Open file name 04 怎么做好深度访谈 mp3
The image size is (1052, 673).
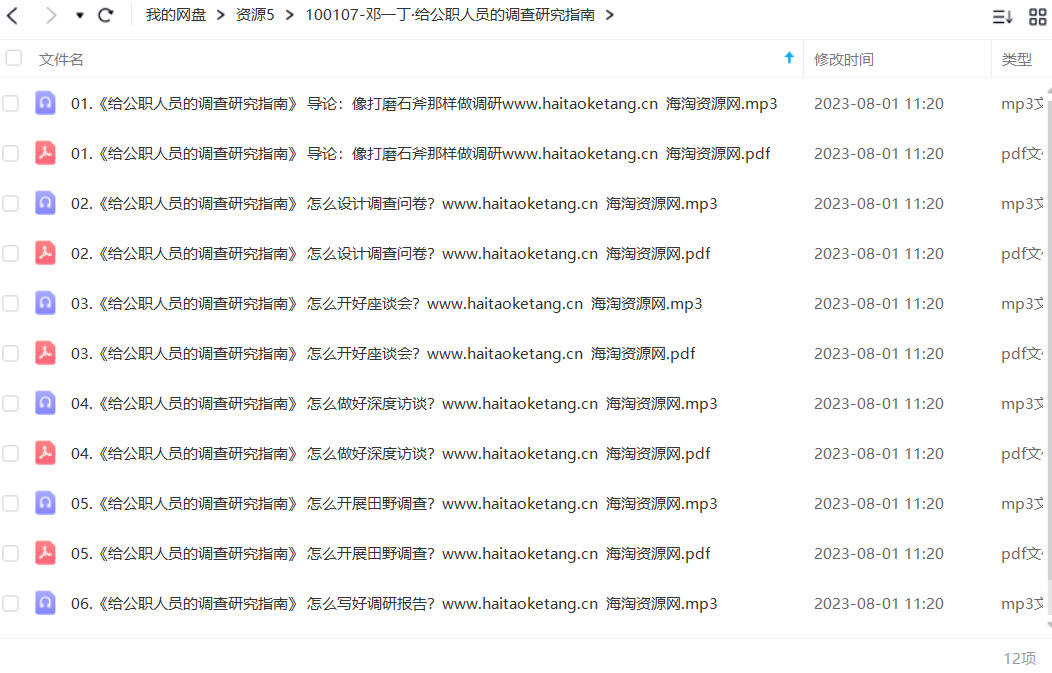click(x=394, y=404)
